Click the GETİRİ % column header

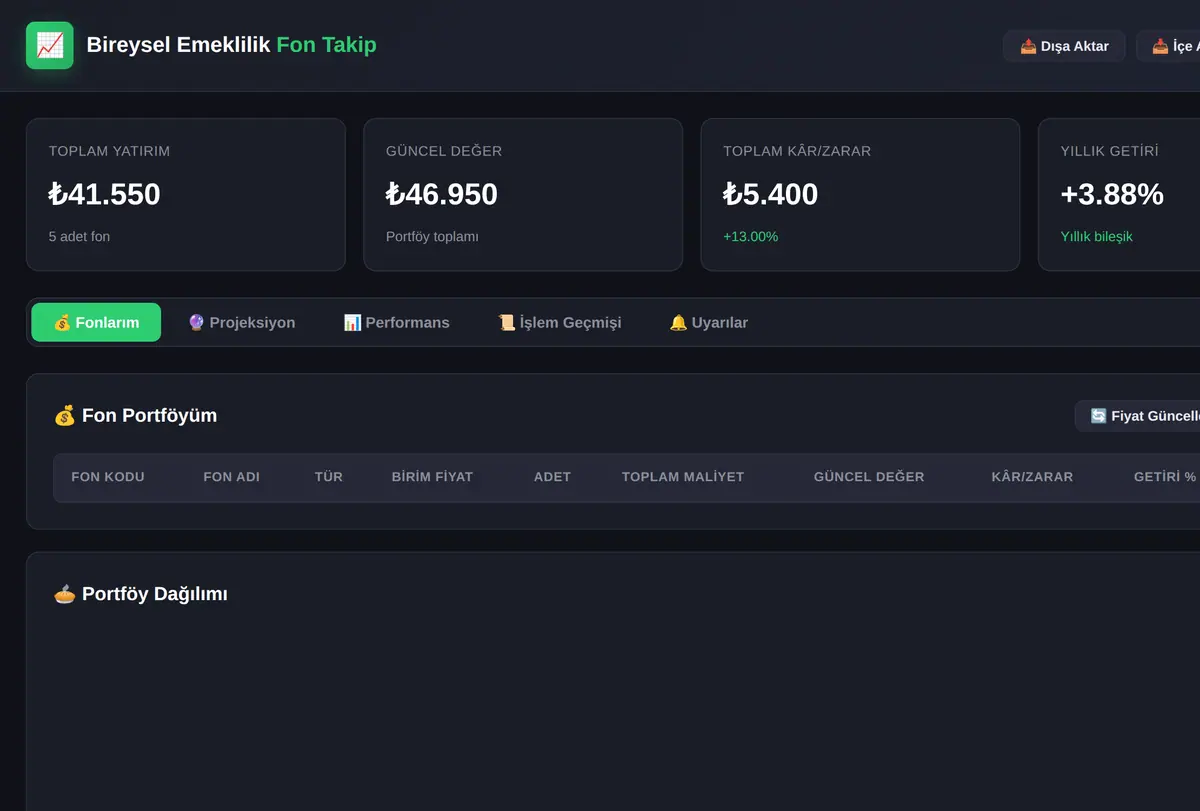tap(1165, 477)
